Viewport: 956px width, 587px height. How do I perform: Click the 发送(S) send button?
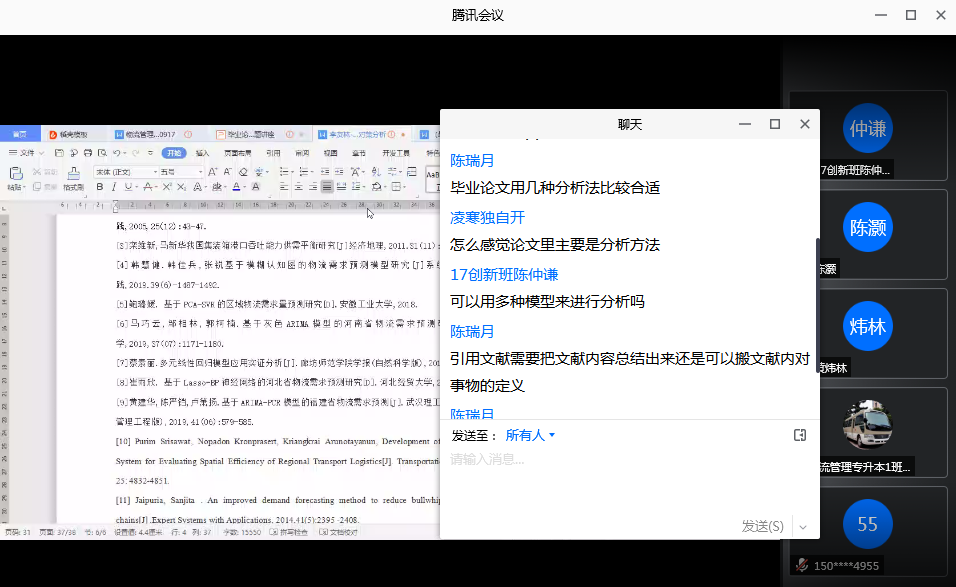[x=762, y=526]
